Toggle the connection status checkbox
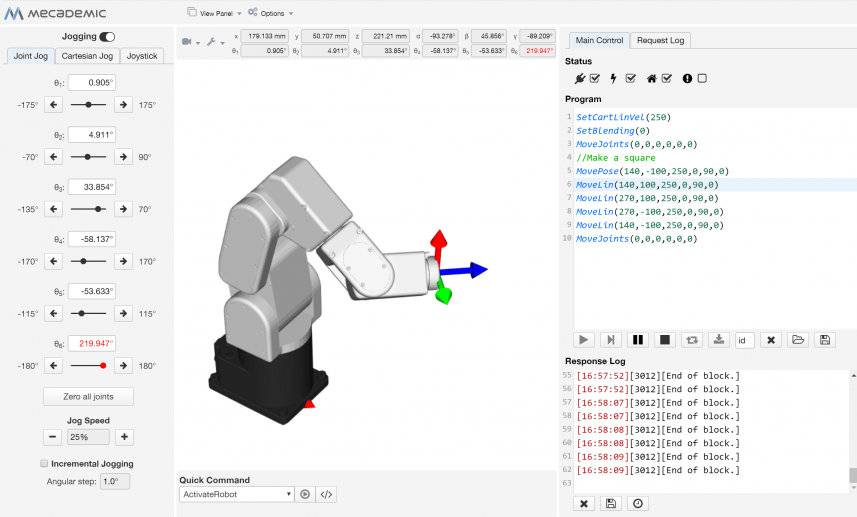 tap(595, 78)
